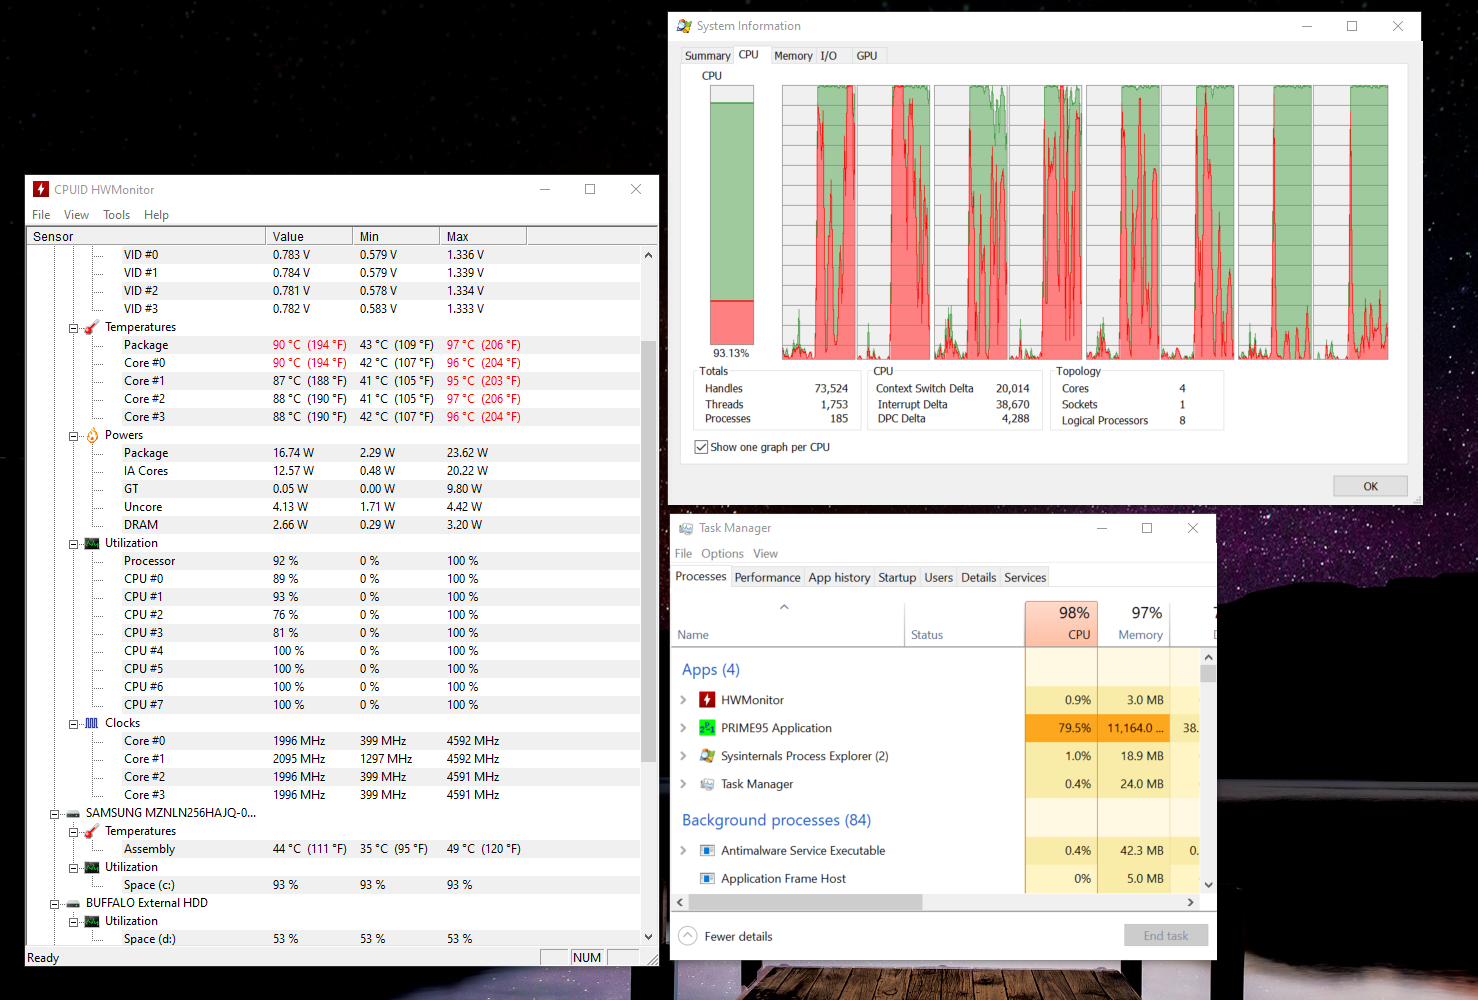Expand the Sysinternals Process Explorer row
This screenshot has height=1000, width=1478.
click(683, 756)
